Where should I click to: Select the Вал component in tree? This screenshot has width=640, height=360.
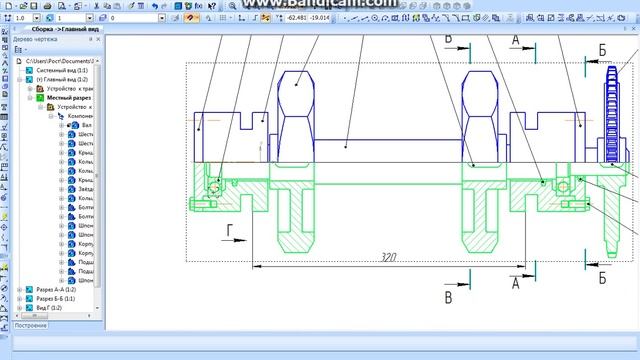(87, 125)
